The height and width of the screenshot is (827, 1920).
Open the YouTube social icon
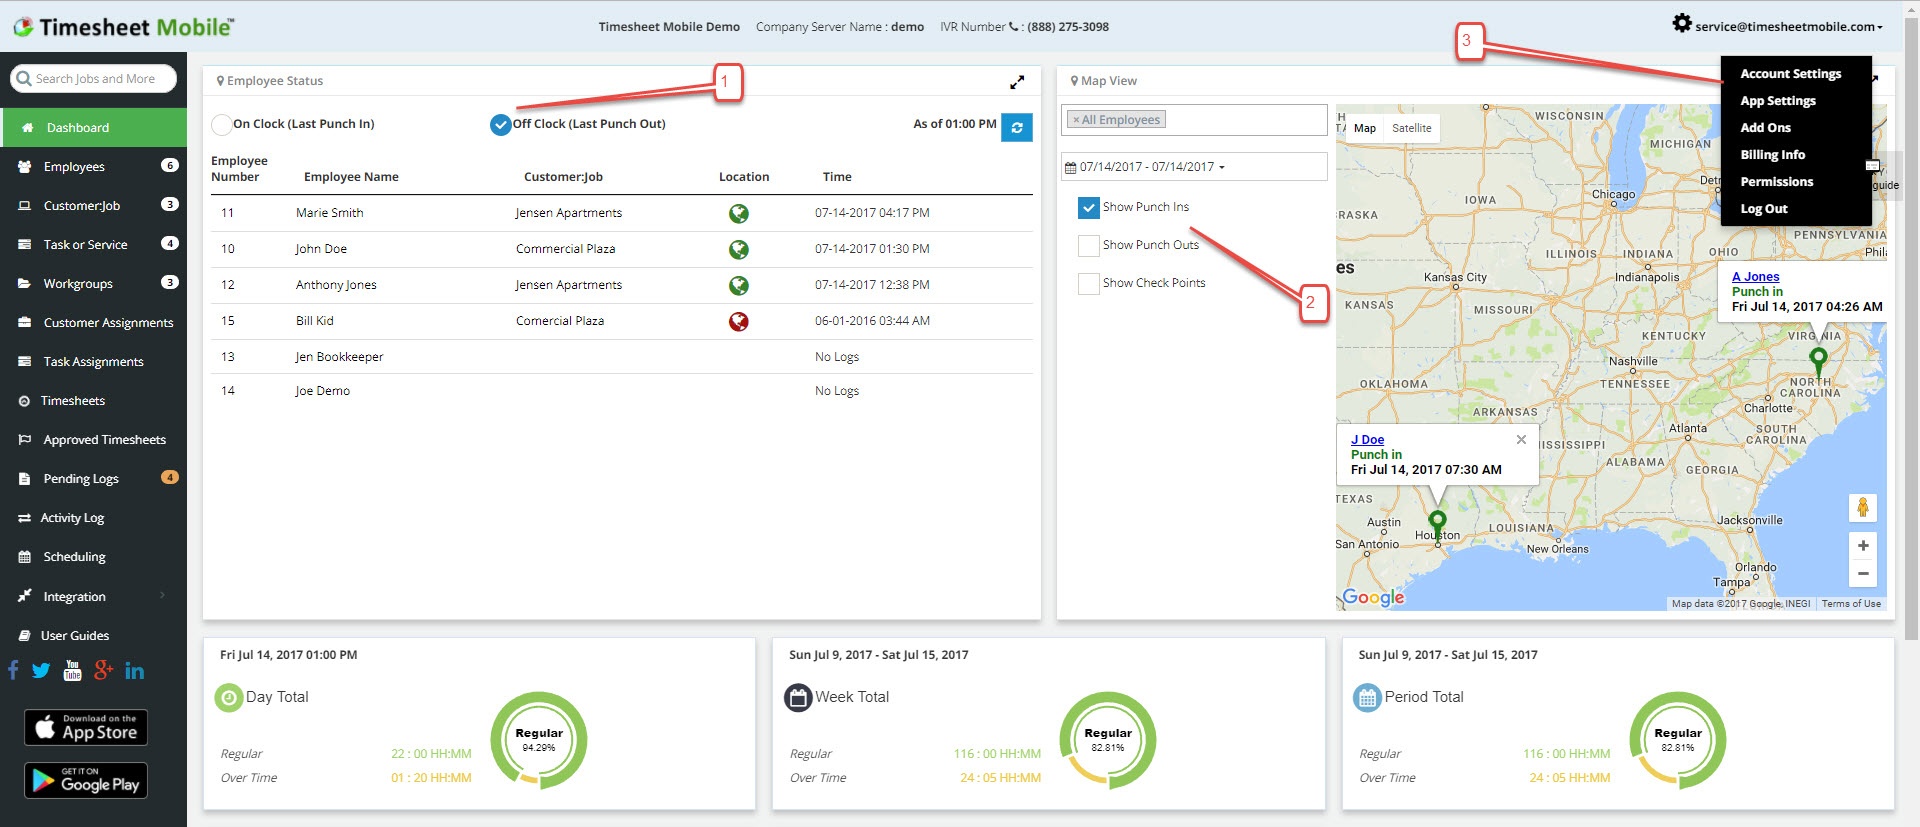pyautogui.click(x=72, y=670)
